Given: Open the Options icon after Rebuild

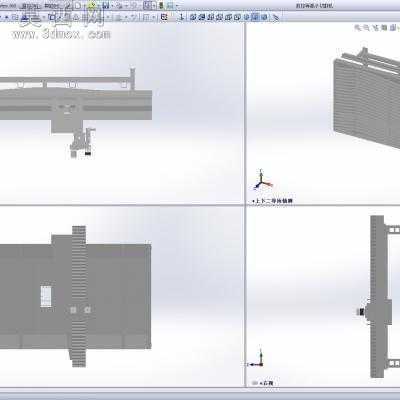Looking at the screenshot, I should coord(170,5).
